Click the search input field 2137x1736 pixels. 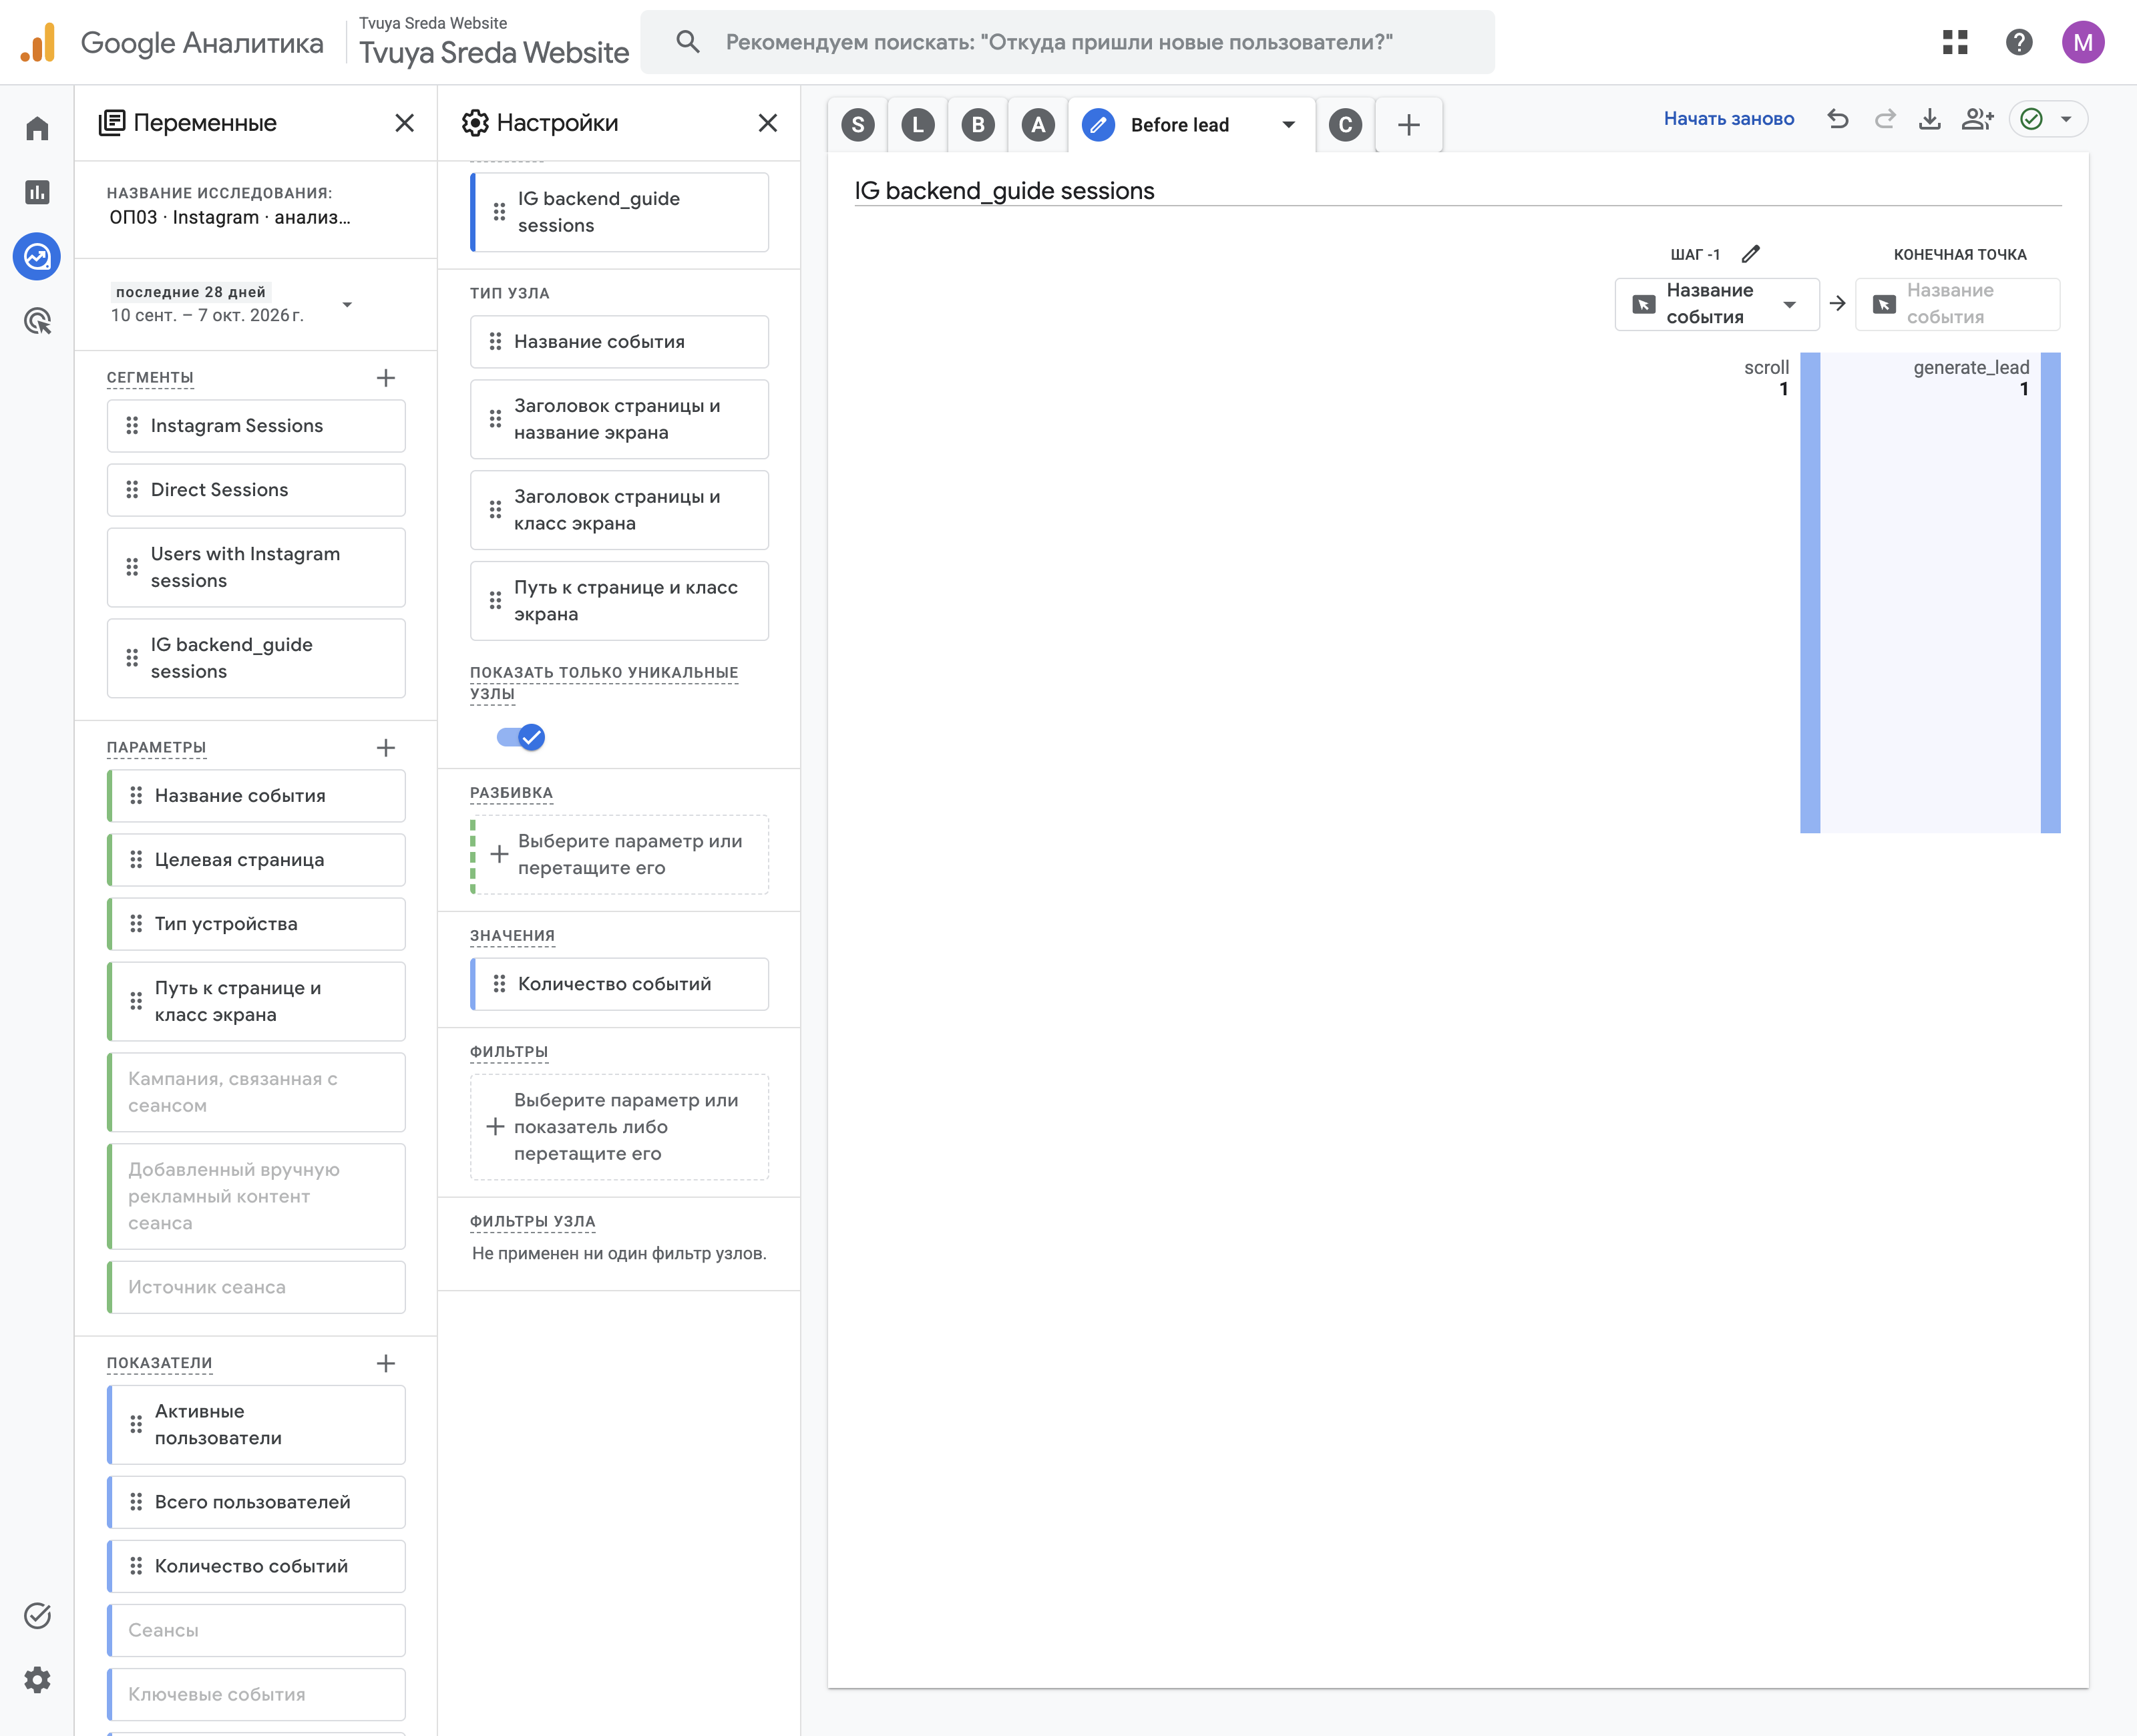point(1067,42)
